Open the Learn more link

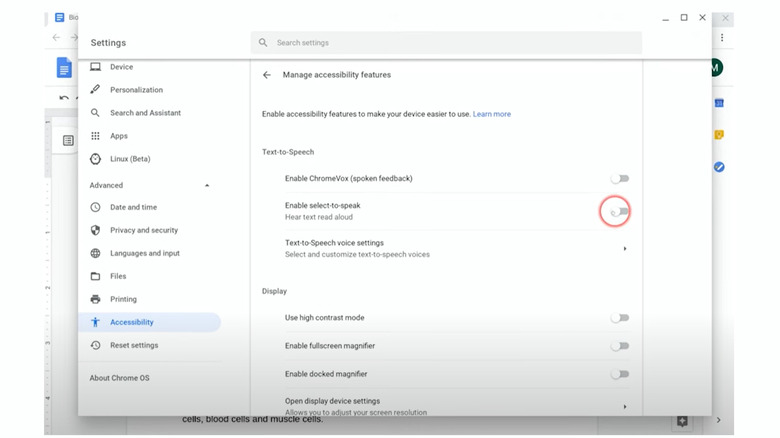coord(491,114)
